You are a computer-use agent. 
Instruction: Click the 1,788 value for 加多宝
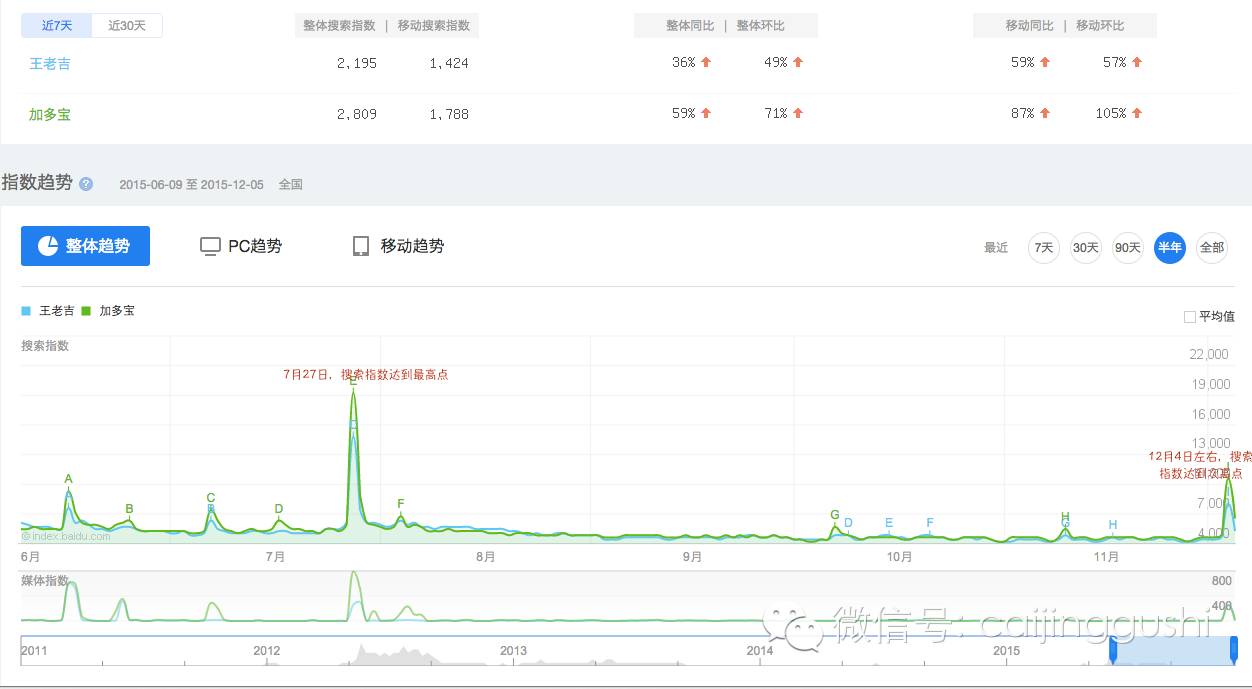click(449, 114)
